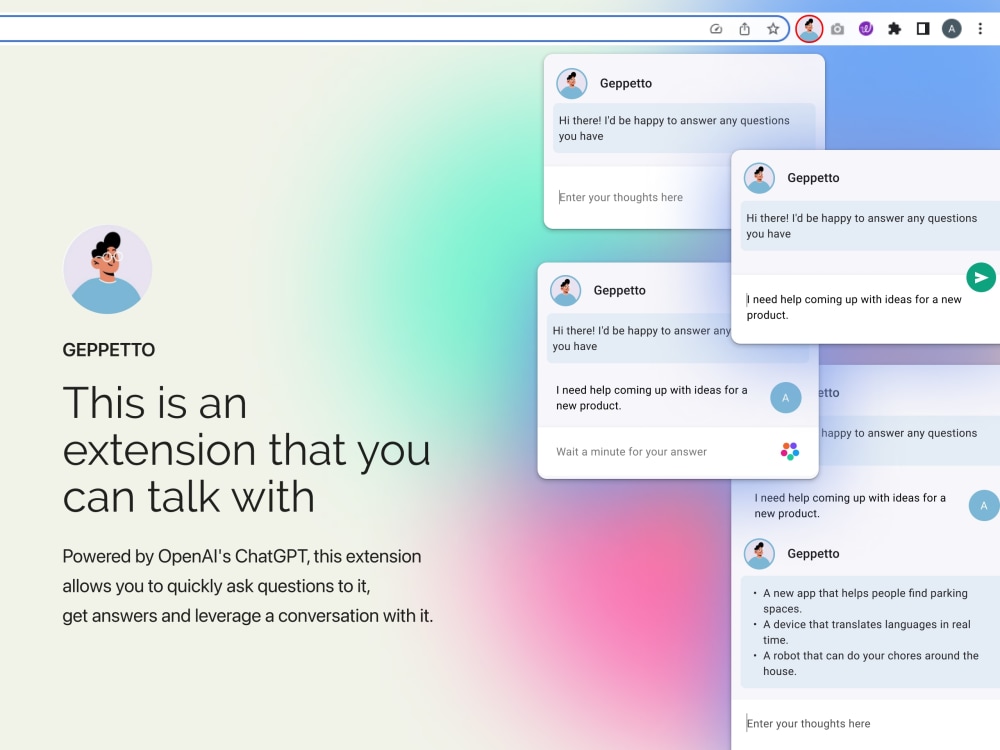Click the greeting message in the second chat card
This screenshot has width=1000, height=750.
click(x=870, y=226)
